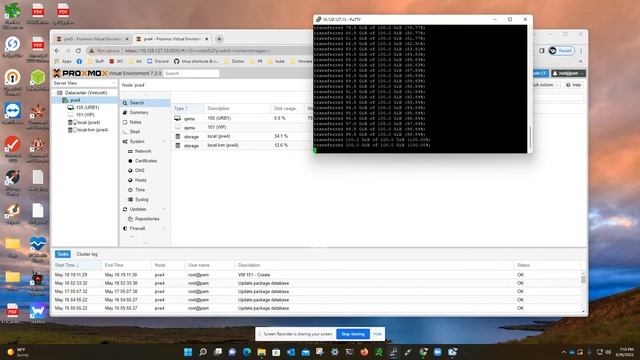Select the local-lvm (pve4) storage row
The height and width of the screenshot is (360, 640).
242,145
